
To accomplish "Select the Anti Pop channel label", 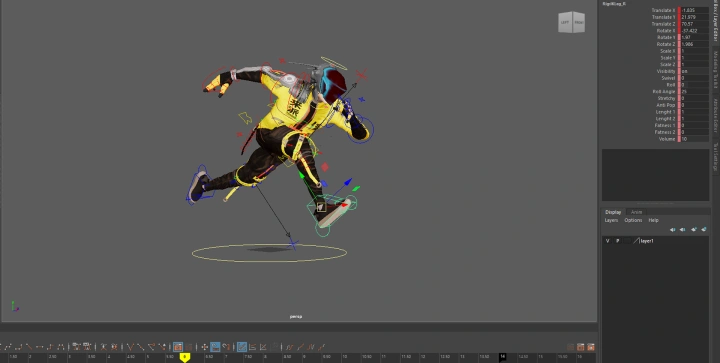I will [x=666, y=105].
